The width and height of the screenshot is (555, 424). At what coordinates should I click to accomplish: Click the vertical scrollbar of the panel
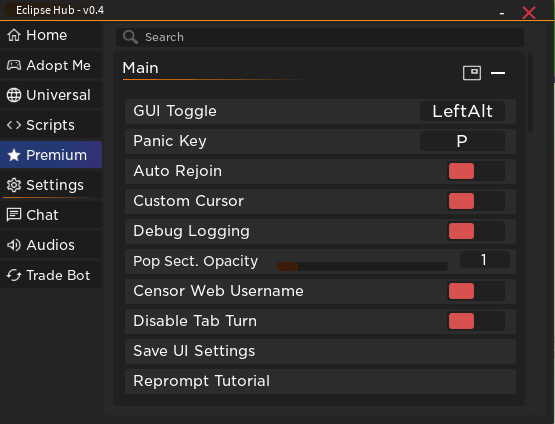click(x=530, y=93)
